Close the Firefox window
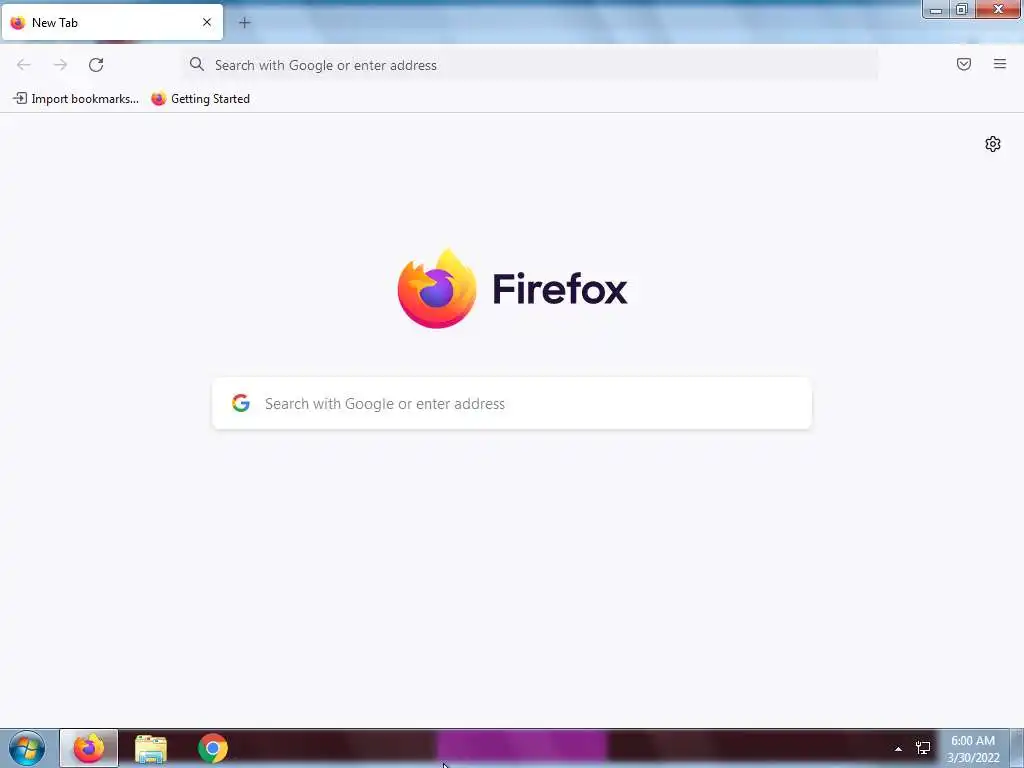1024x768 pixels. (x=998, y=9)
